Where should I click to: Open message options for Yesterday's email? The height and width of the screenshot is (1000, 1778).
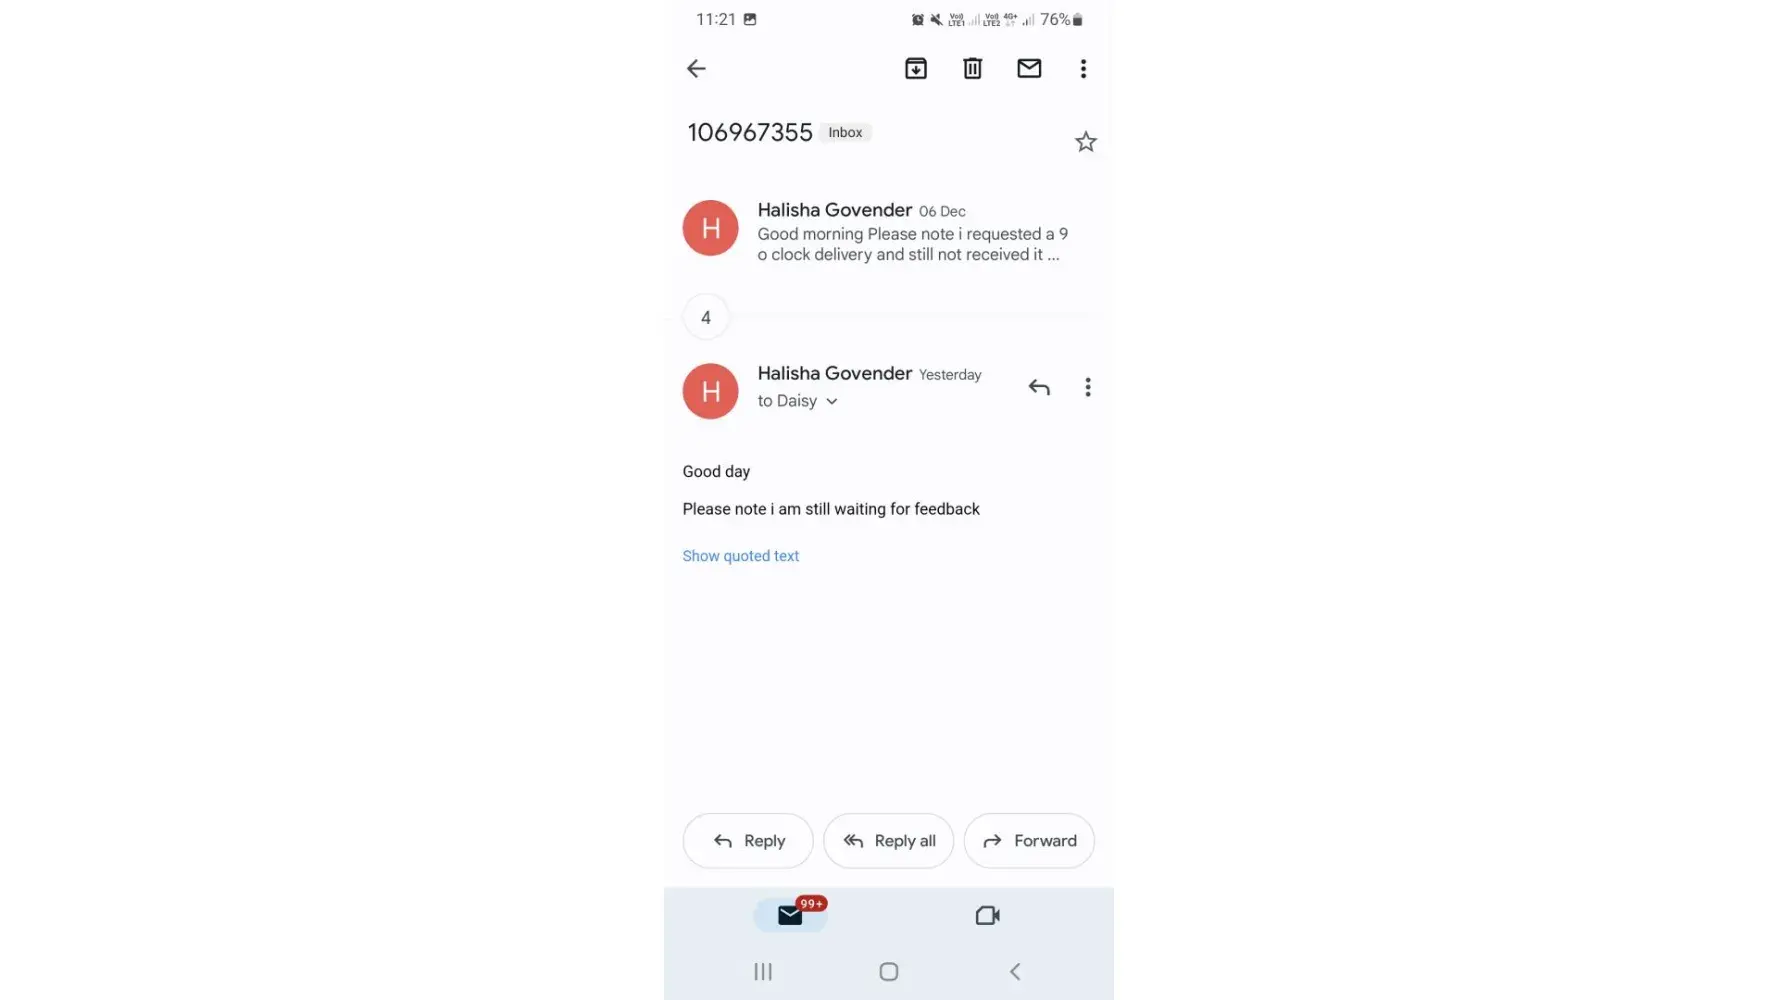click(1088, 387)
